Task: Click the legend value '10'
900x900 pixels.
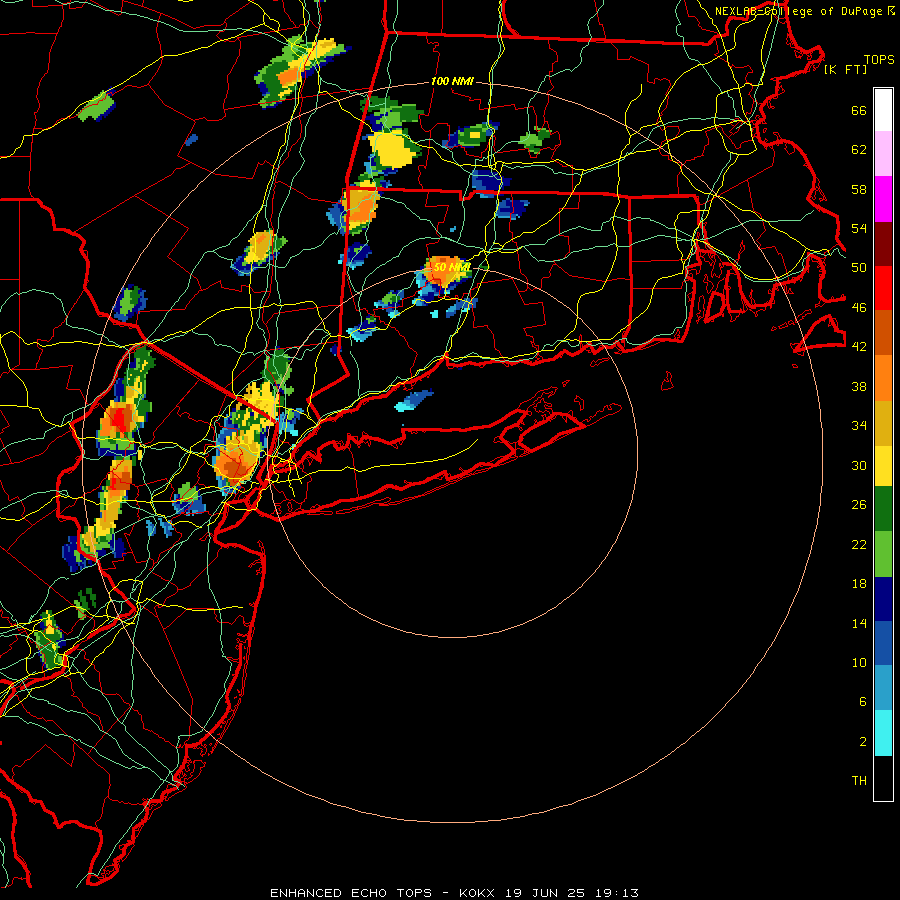Action: 859,662
